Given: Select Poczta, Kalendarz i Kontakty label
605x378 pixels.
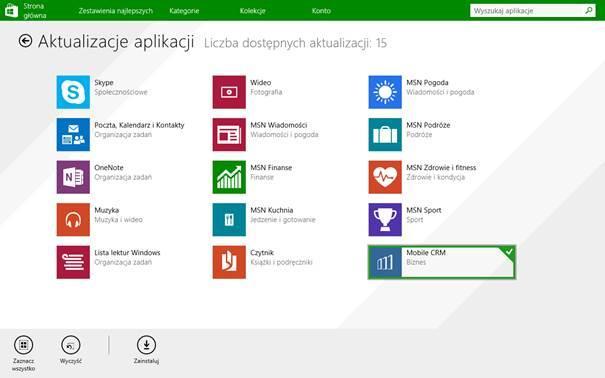Looking at the screenshot, I should point(139,125).
